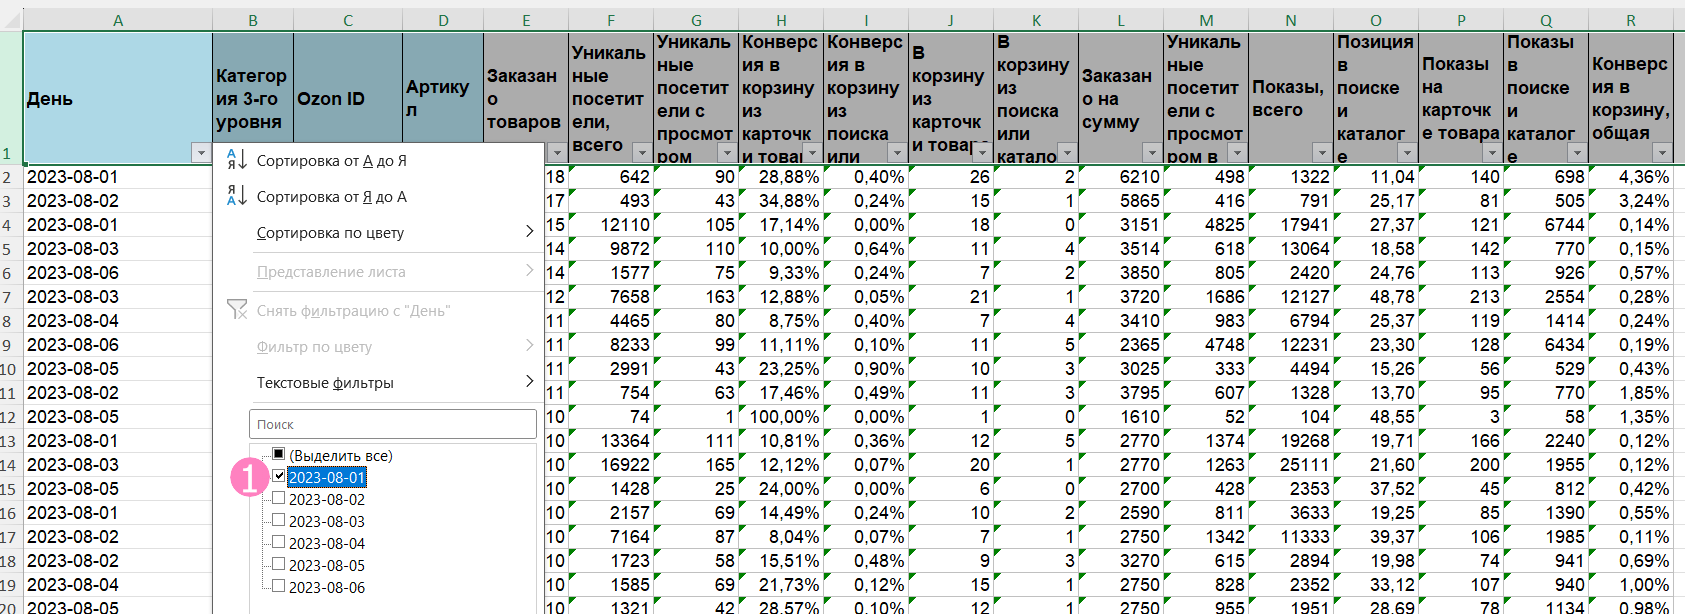Open the Заказано на сумму filter dropdown
This screenshot has height=614, width=1685.
(1152, 153)
